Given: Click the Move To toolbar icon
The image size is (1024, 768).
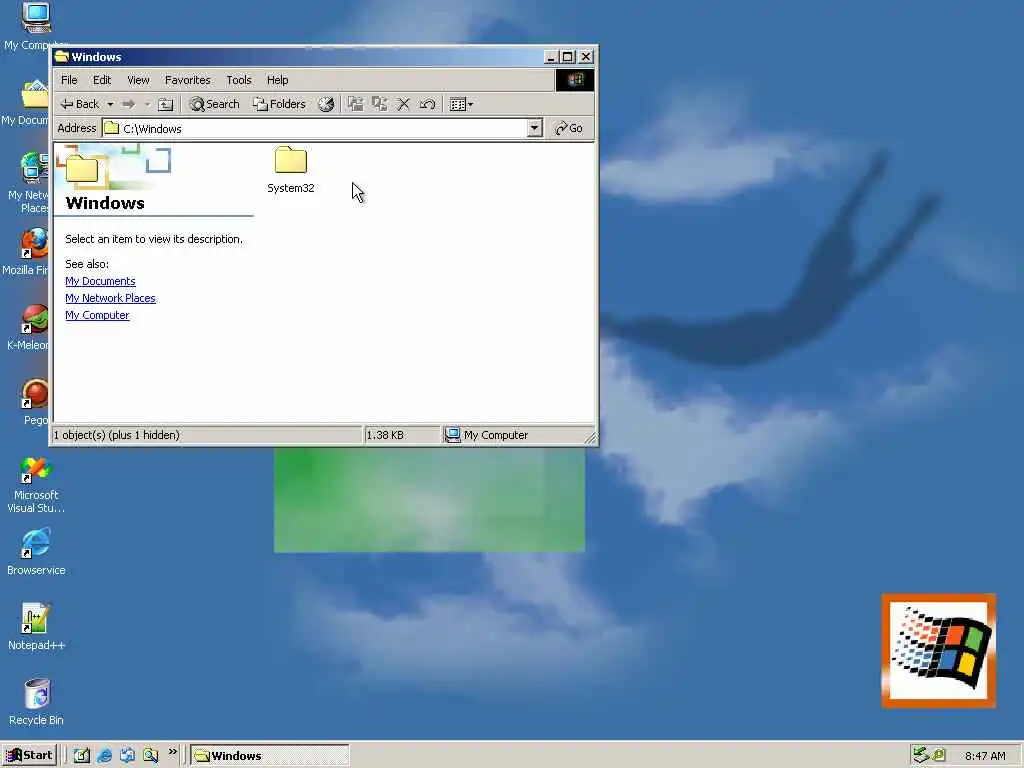Looking at the screenshot, I should coord(355,104).
